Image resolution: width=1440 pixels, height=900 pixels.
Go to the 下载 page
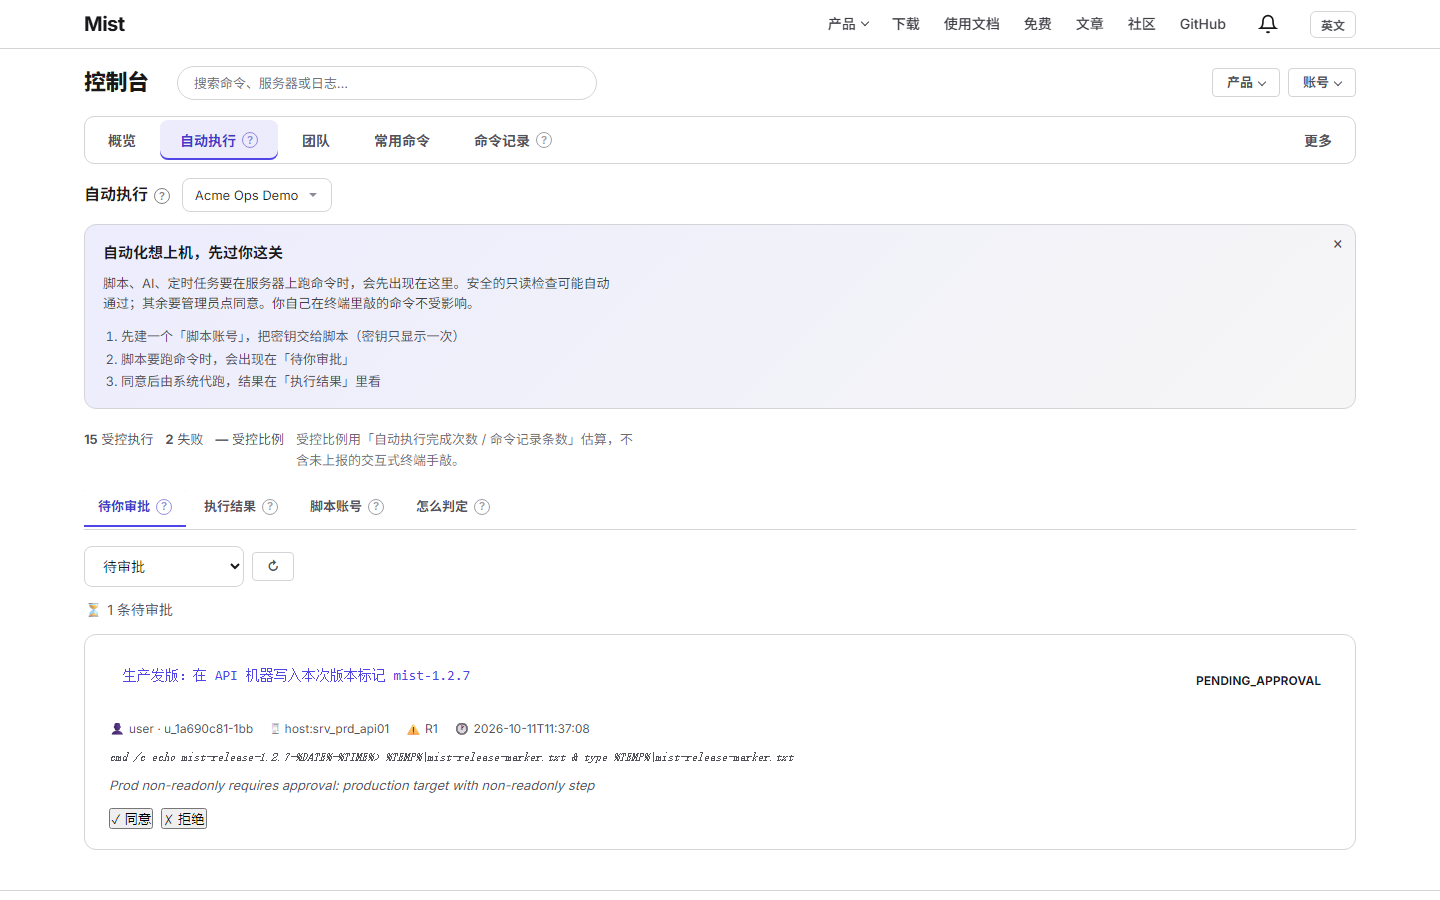click(906, 24)
